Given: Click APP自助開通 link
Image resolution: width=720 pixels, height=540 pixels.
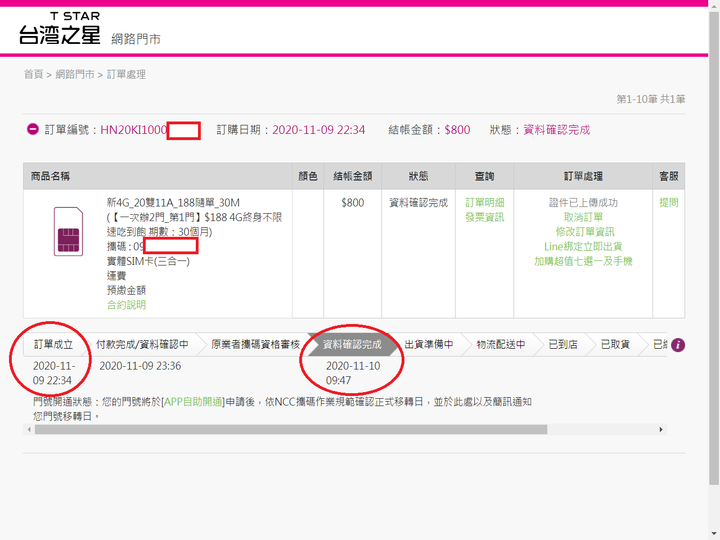Looking at the screenshot, I should [193, 402].
